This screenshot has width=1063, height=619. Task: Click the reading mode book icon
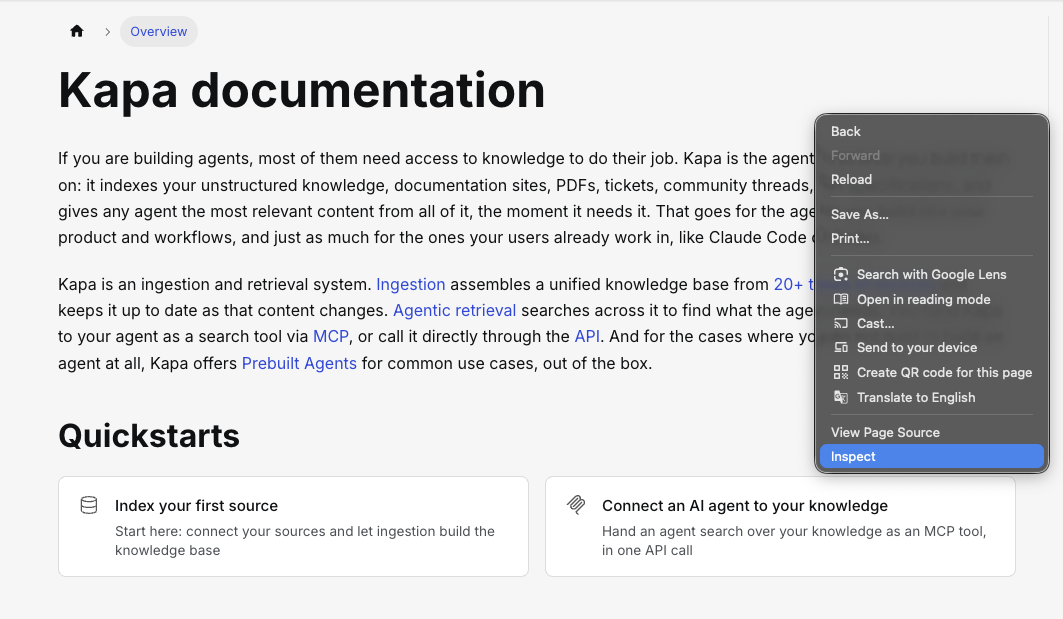[841, 299]
